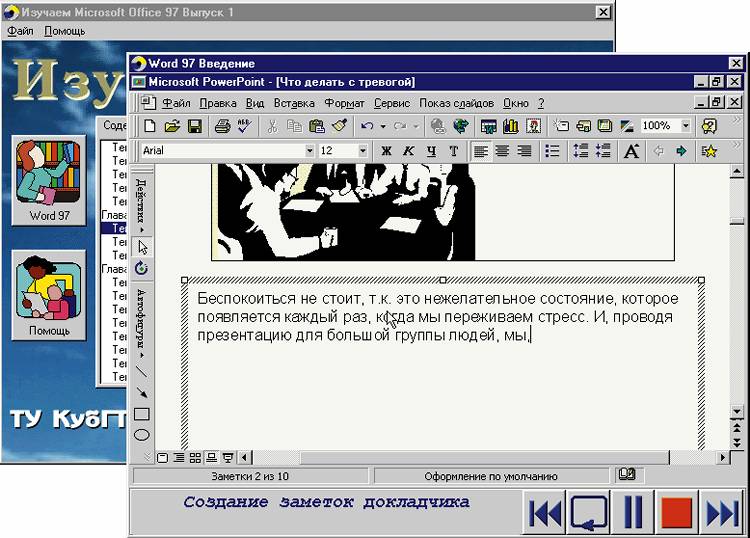Expand the 100% zoom dropdown
Image resolution: width=750 pixels, height=538 pixels.
pyautogui.click(x=685, y=126)
